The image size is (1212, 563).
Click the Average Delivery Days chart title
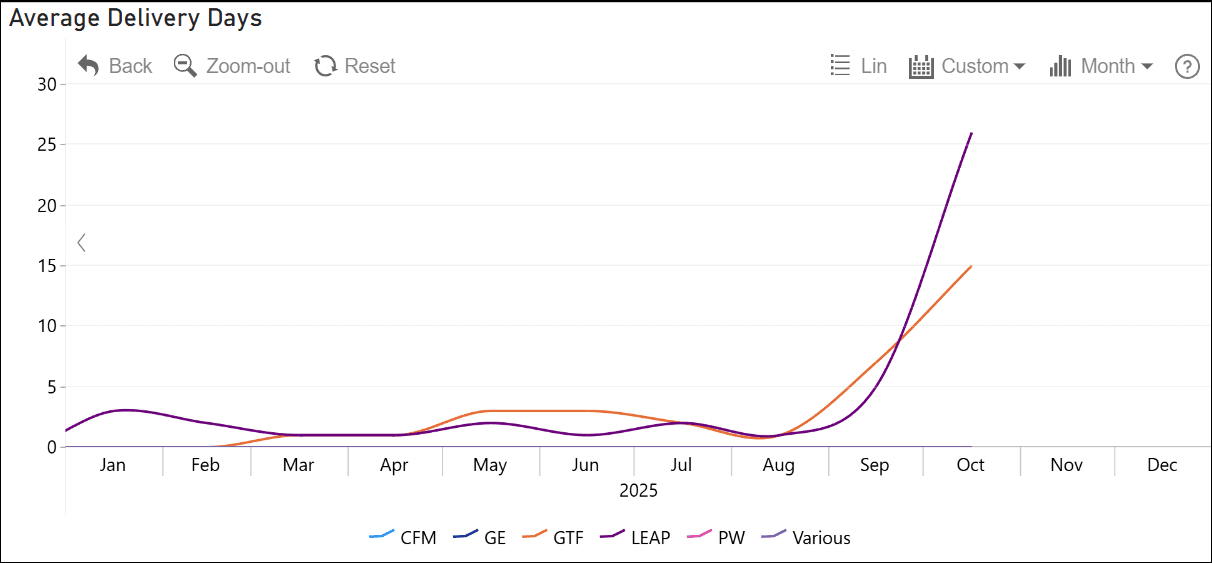click(135, 17)
